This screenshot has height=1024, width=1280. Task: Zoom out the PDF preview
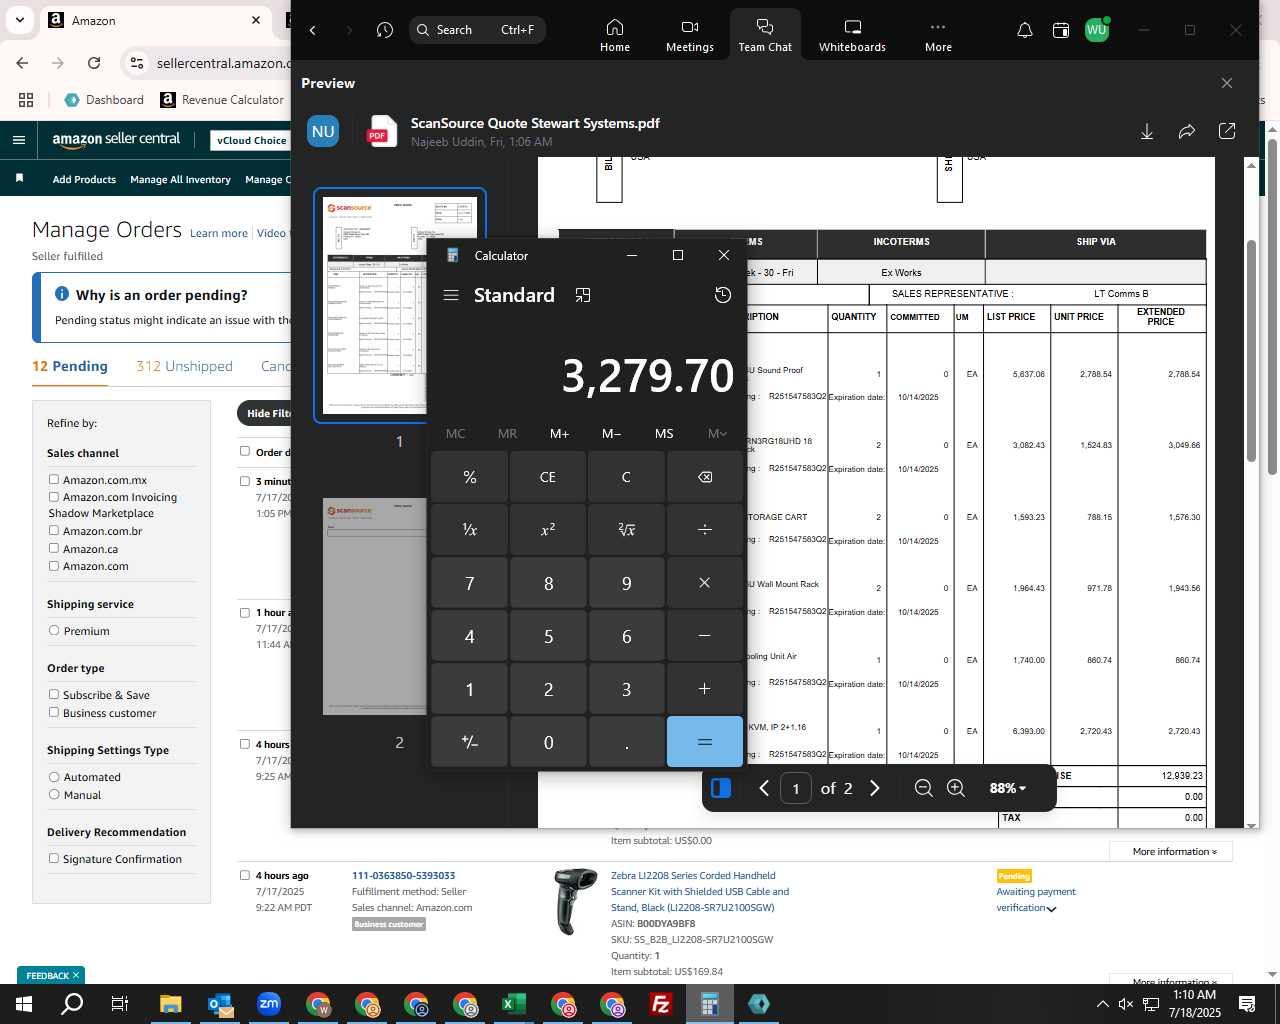click(924, 788)
